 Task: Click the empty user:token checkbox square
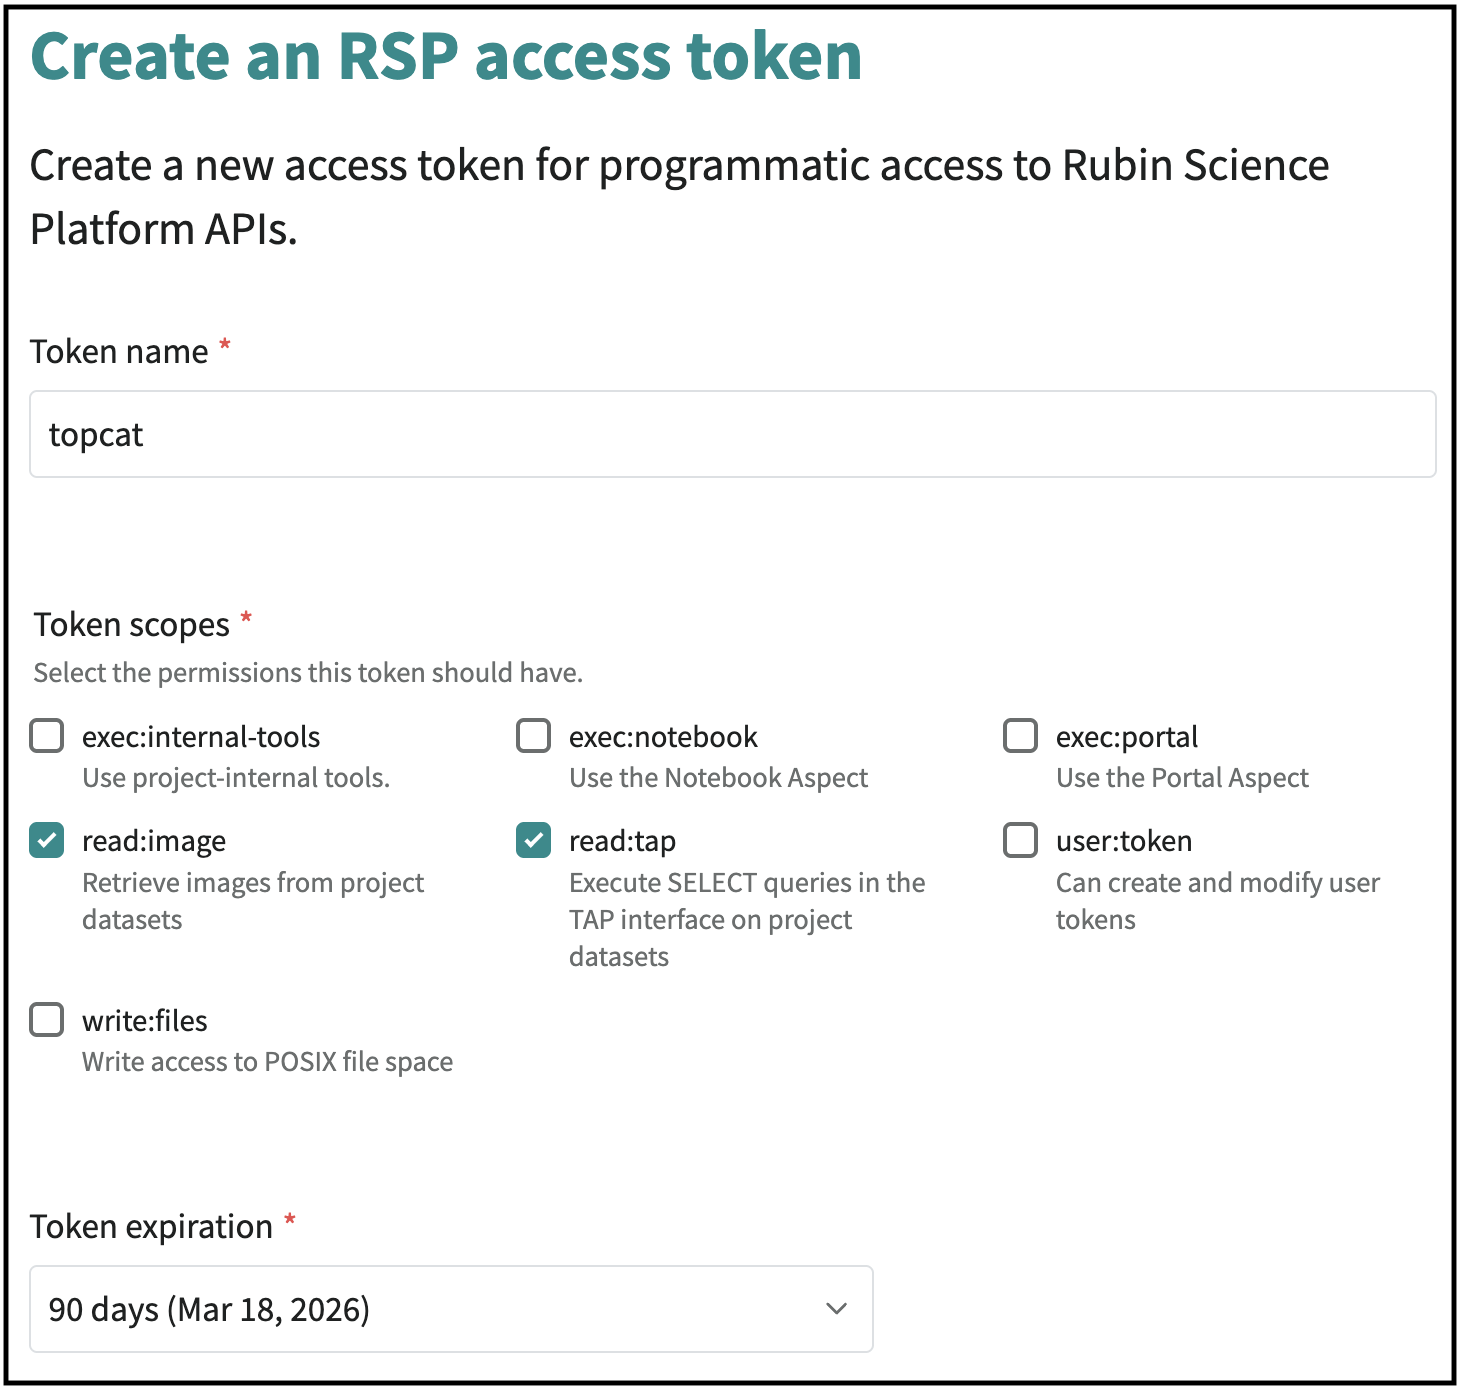coord(1020,840)
